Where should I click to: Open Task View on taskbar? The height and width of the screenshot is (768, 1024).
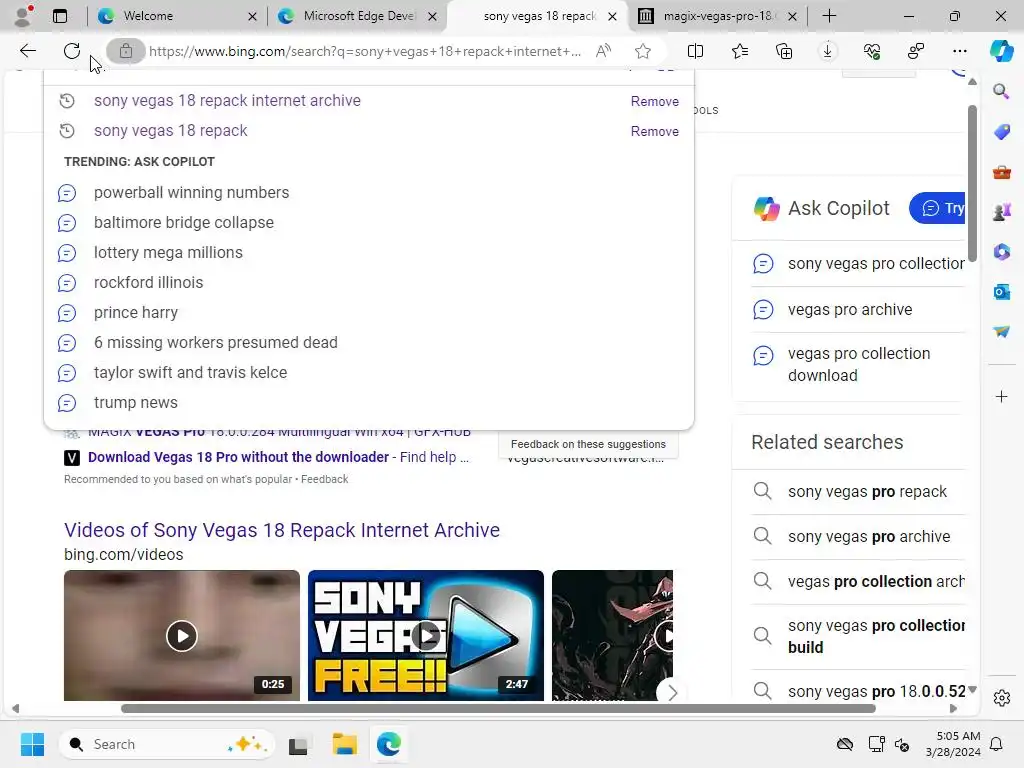[x=298, y=744]
